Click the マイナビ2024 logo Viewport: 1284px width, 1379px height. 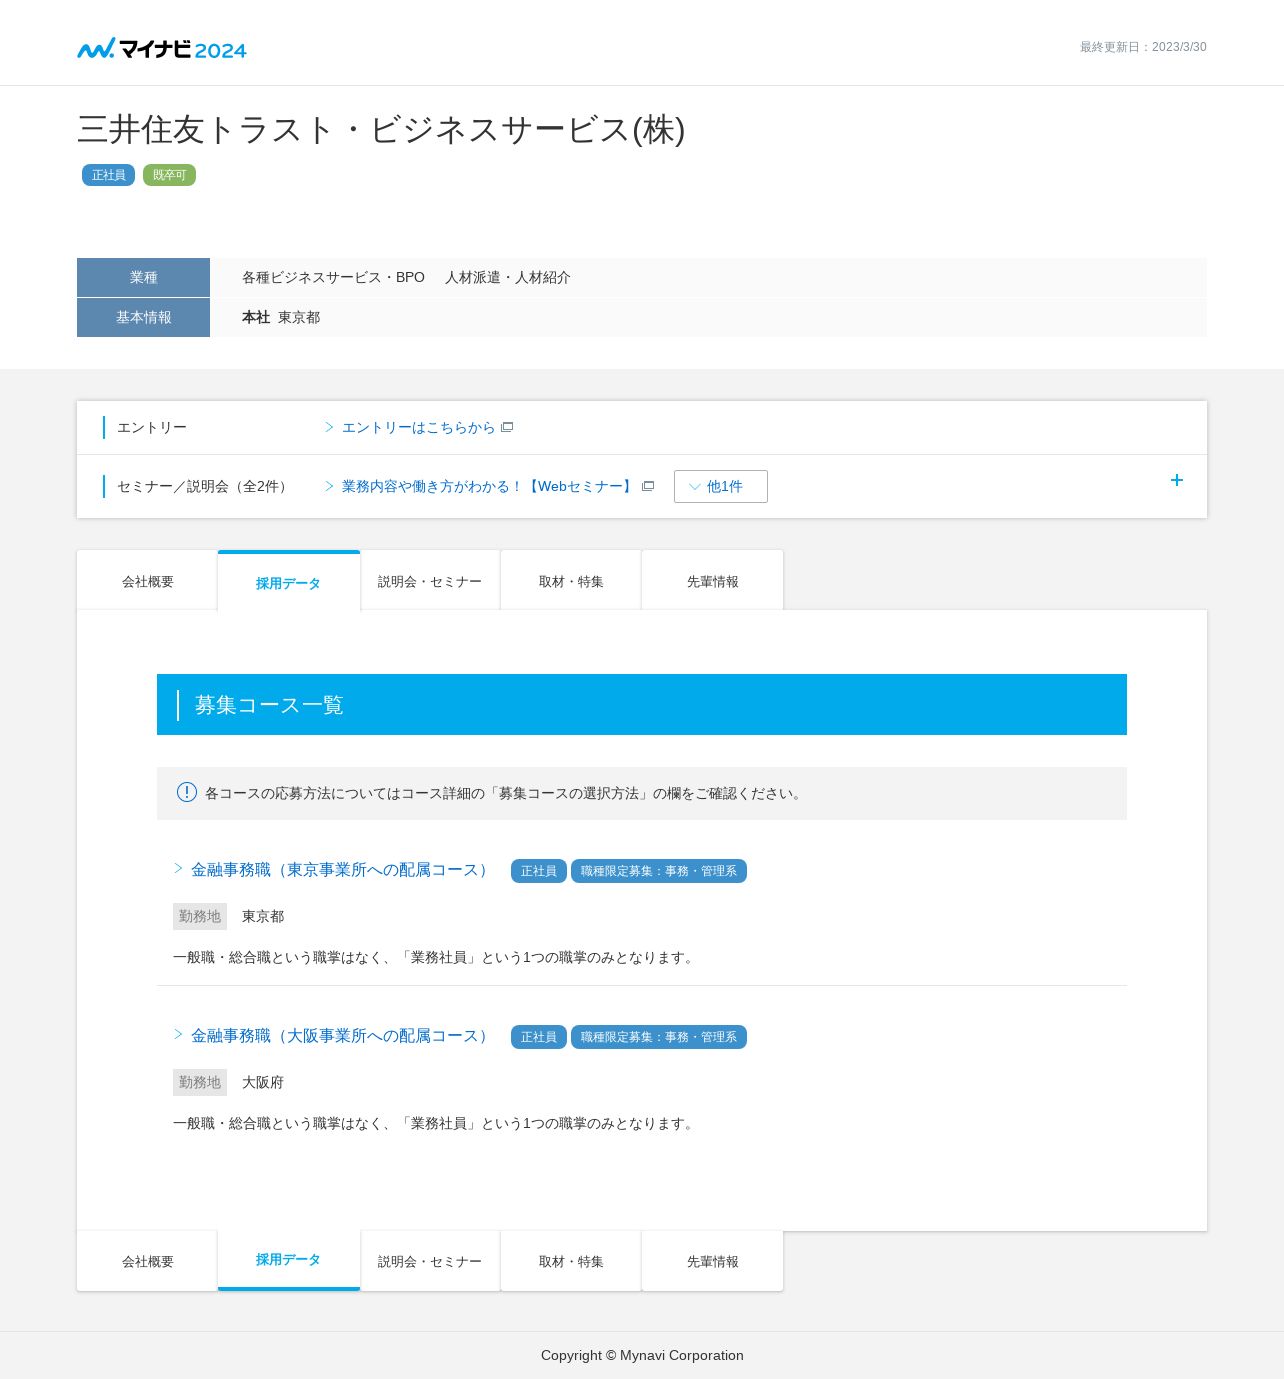162,48
